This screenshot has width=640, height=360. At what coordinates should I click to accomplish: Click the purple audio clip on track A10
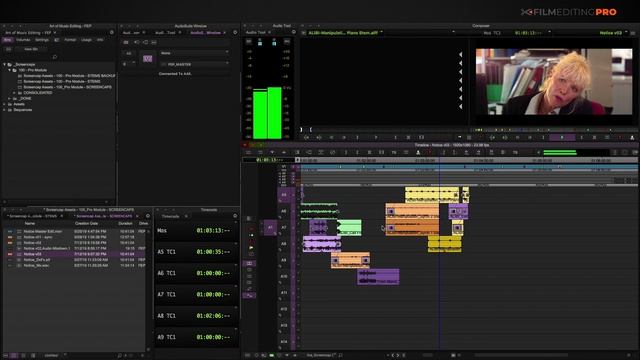coord(378,277)
